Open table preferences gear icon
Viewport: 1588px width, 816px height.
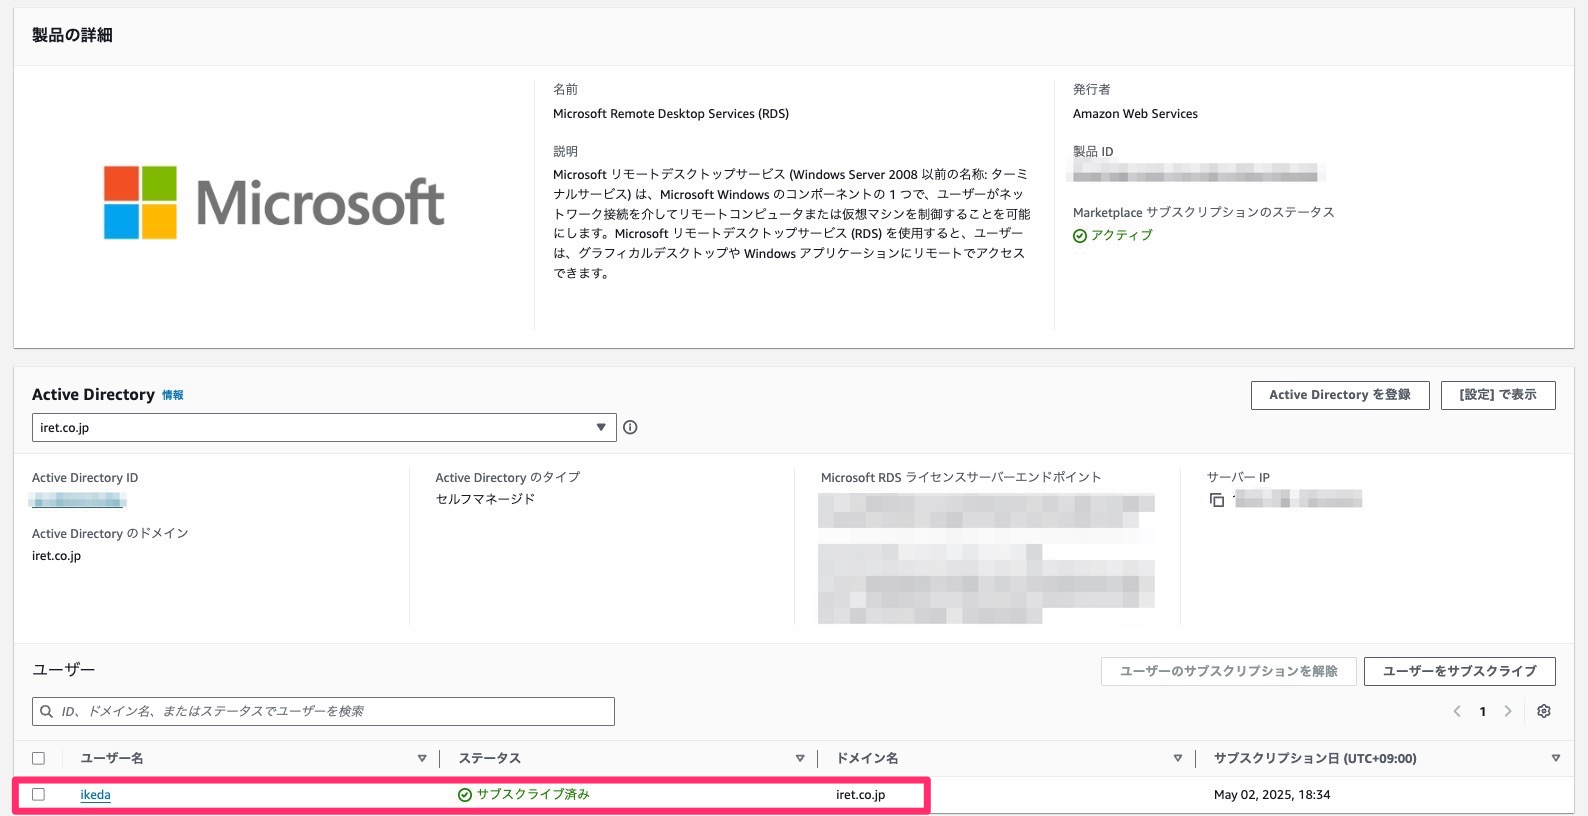pos(1544,711)
